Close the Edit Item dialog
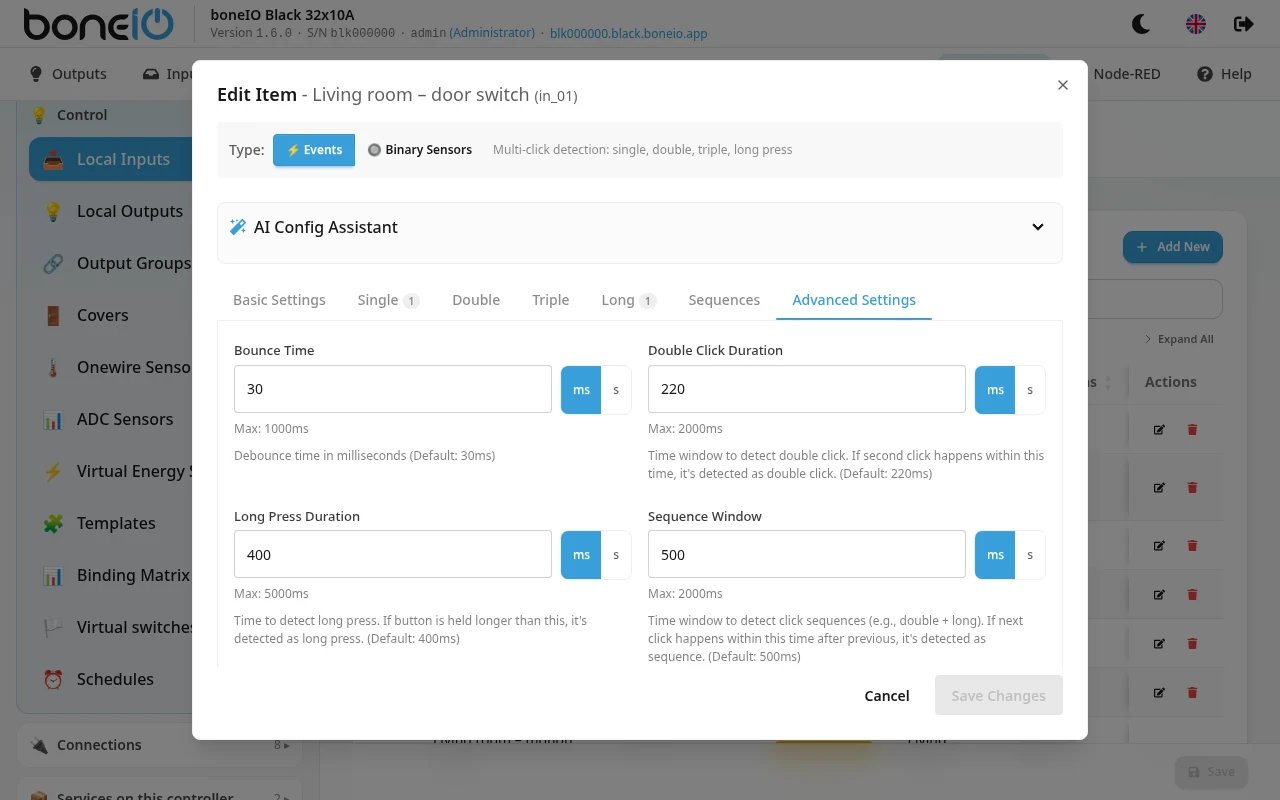This screenshot has width=1280, height=800. [x=1063, y=85]
